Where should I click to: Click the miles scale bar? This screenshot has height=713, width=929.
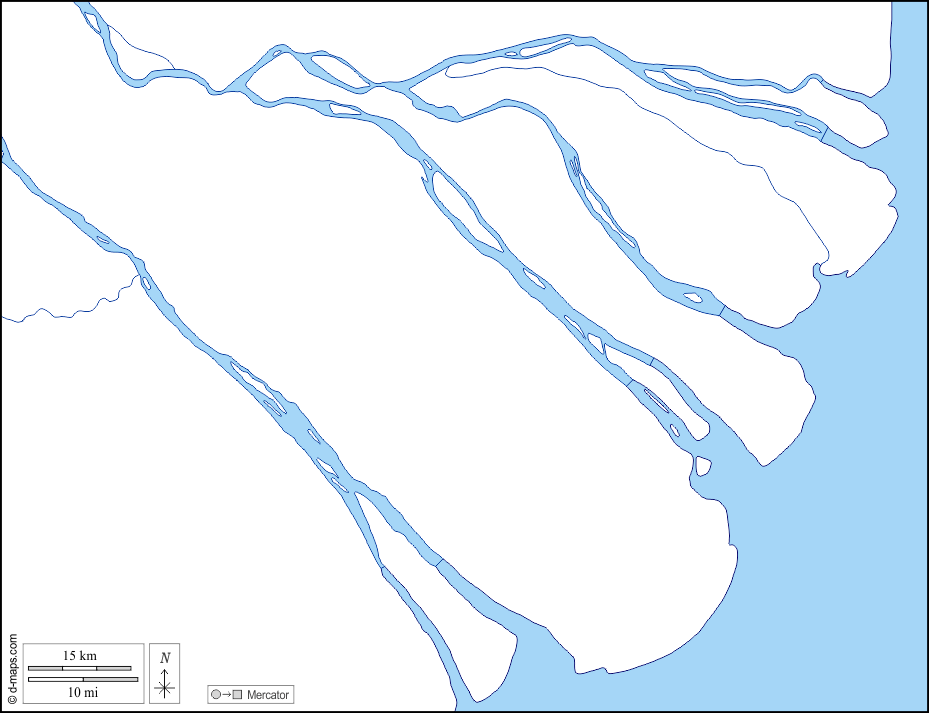[83, 679]
